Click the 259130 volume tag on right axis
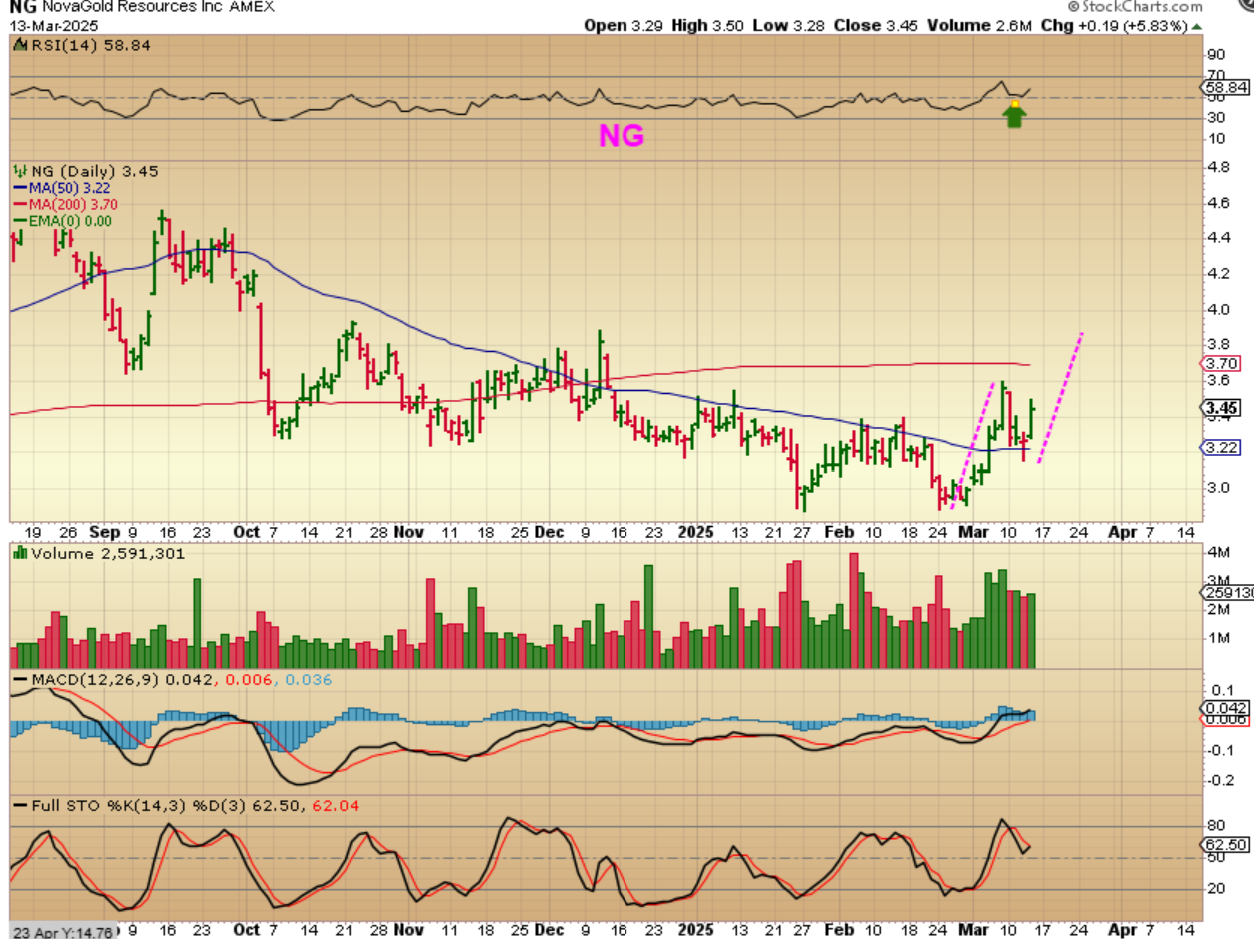 point(1226,592)
